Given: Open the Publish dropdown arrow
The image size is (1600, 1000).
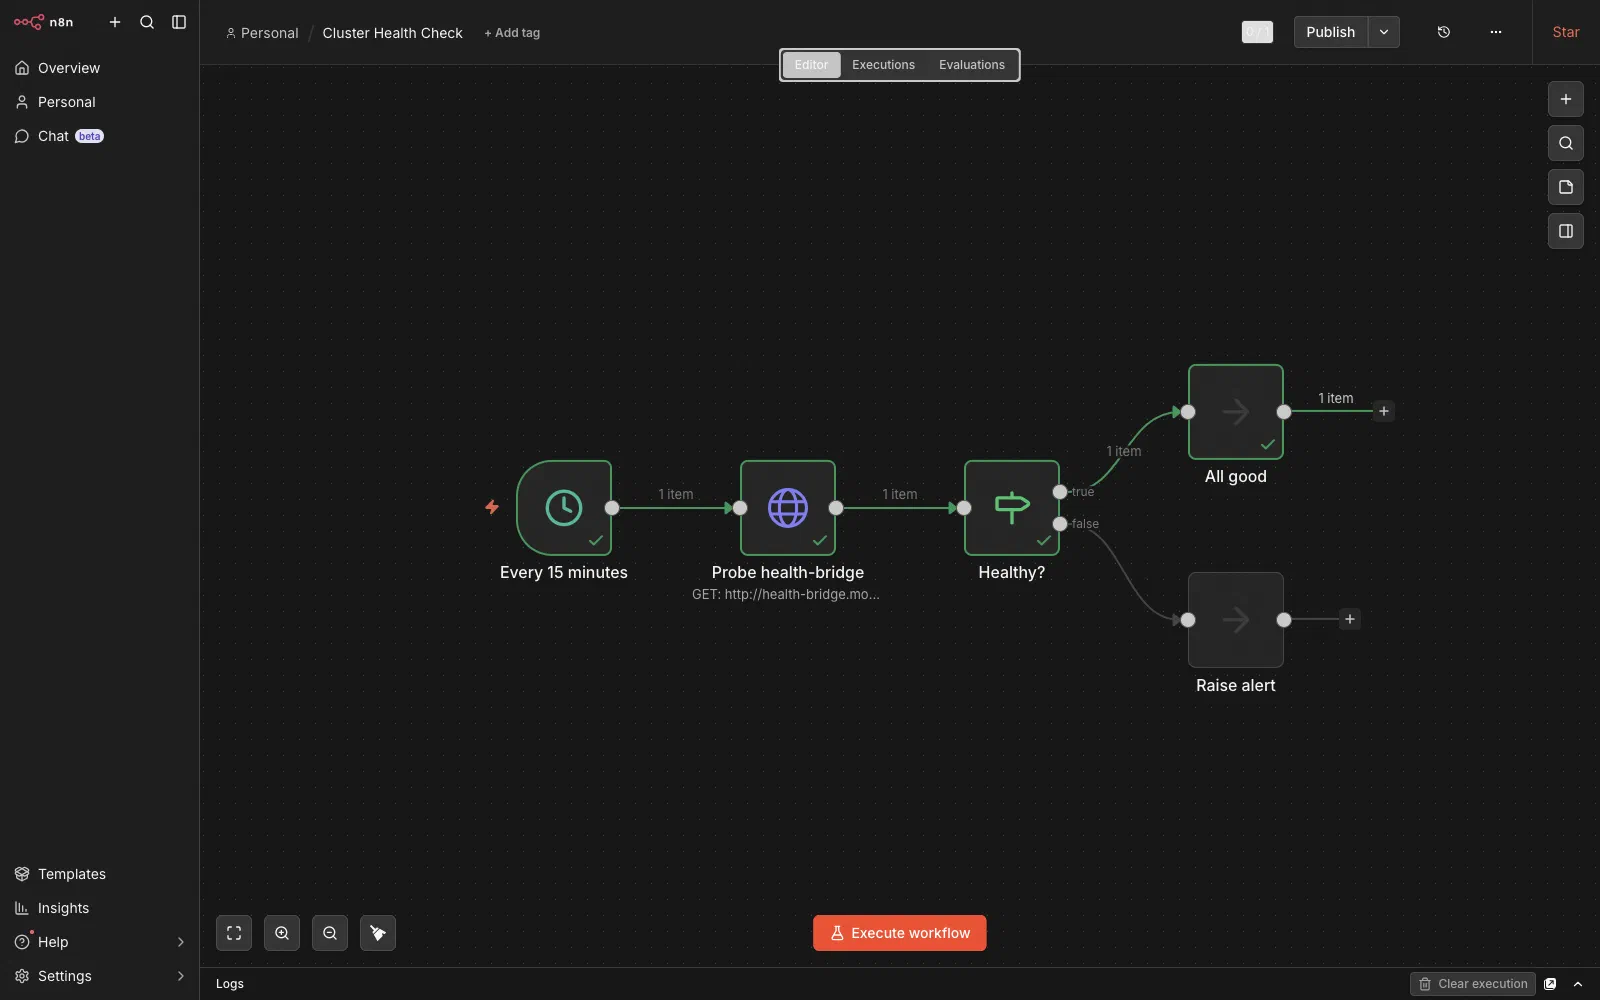Looking at the screenshot, I should click(1384, 32).
